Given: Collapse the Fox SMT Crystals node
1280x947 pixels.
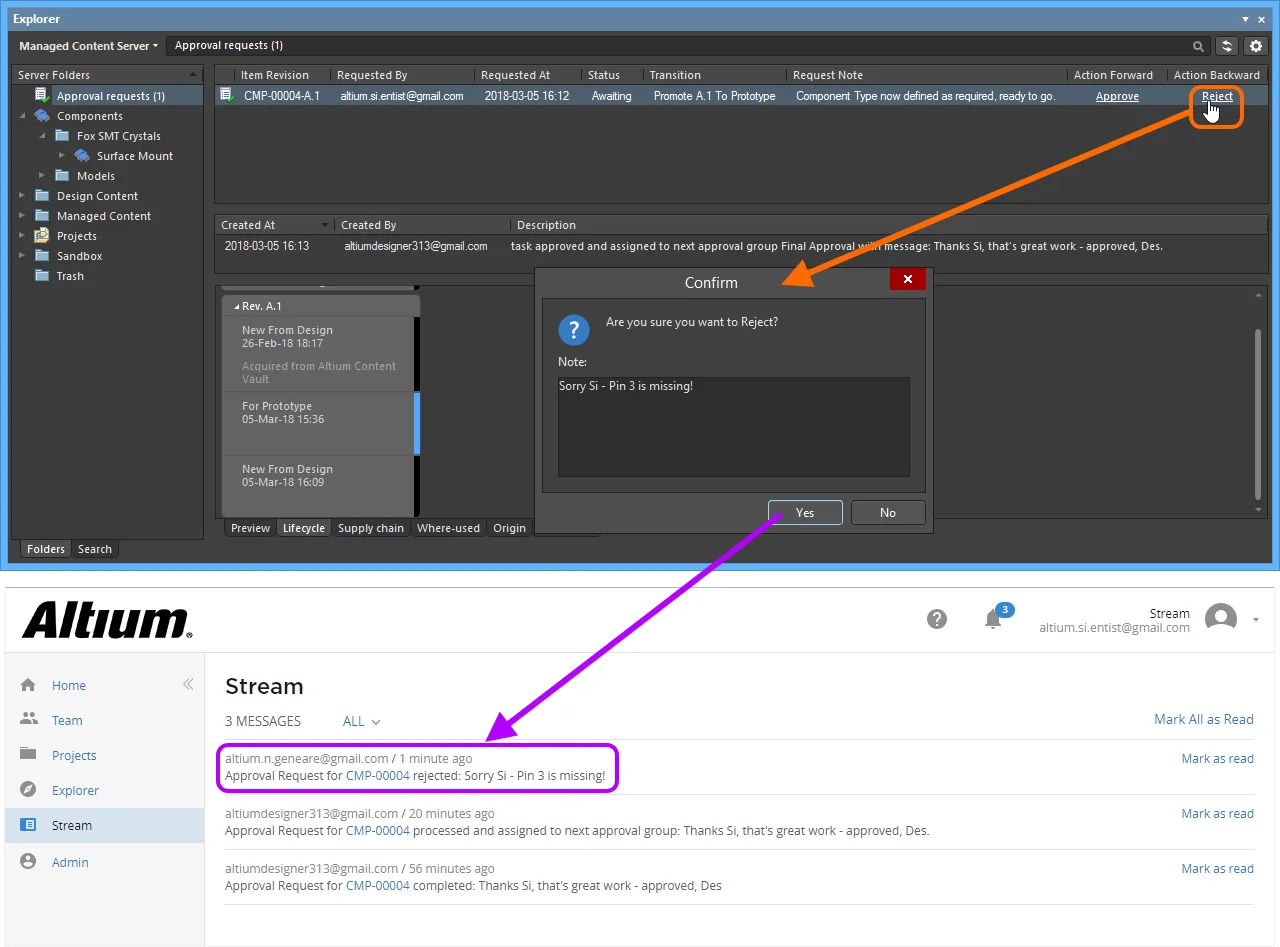Looking at the screenshot, I should [42, 136].
